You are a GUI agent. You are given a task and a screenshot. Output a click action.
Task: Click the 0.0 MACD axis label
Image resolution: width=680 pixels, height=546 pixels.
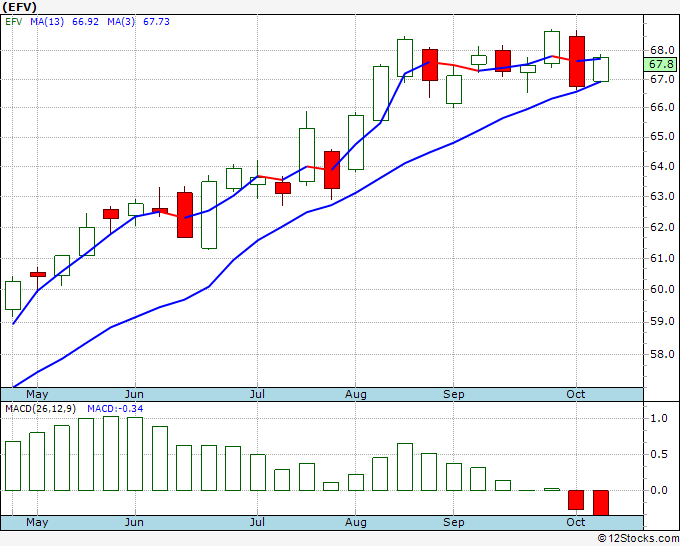(x=659, y=490)
